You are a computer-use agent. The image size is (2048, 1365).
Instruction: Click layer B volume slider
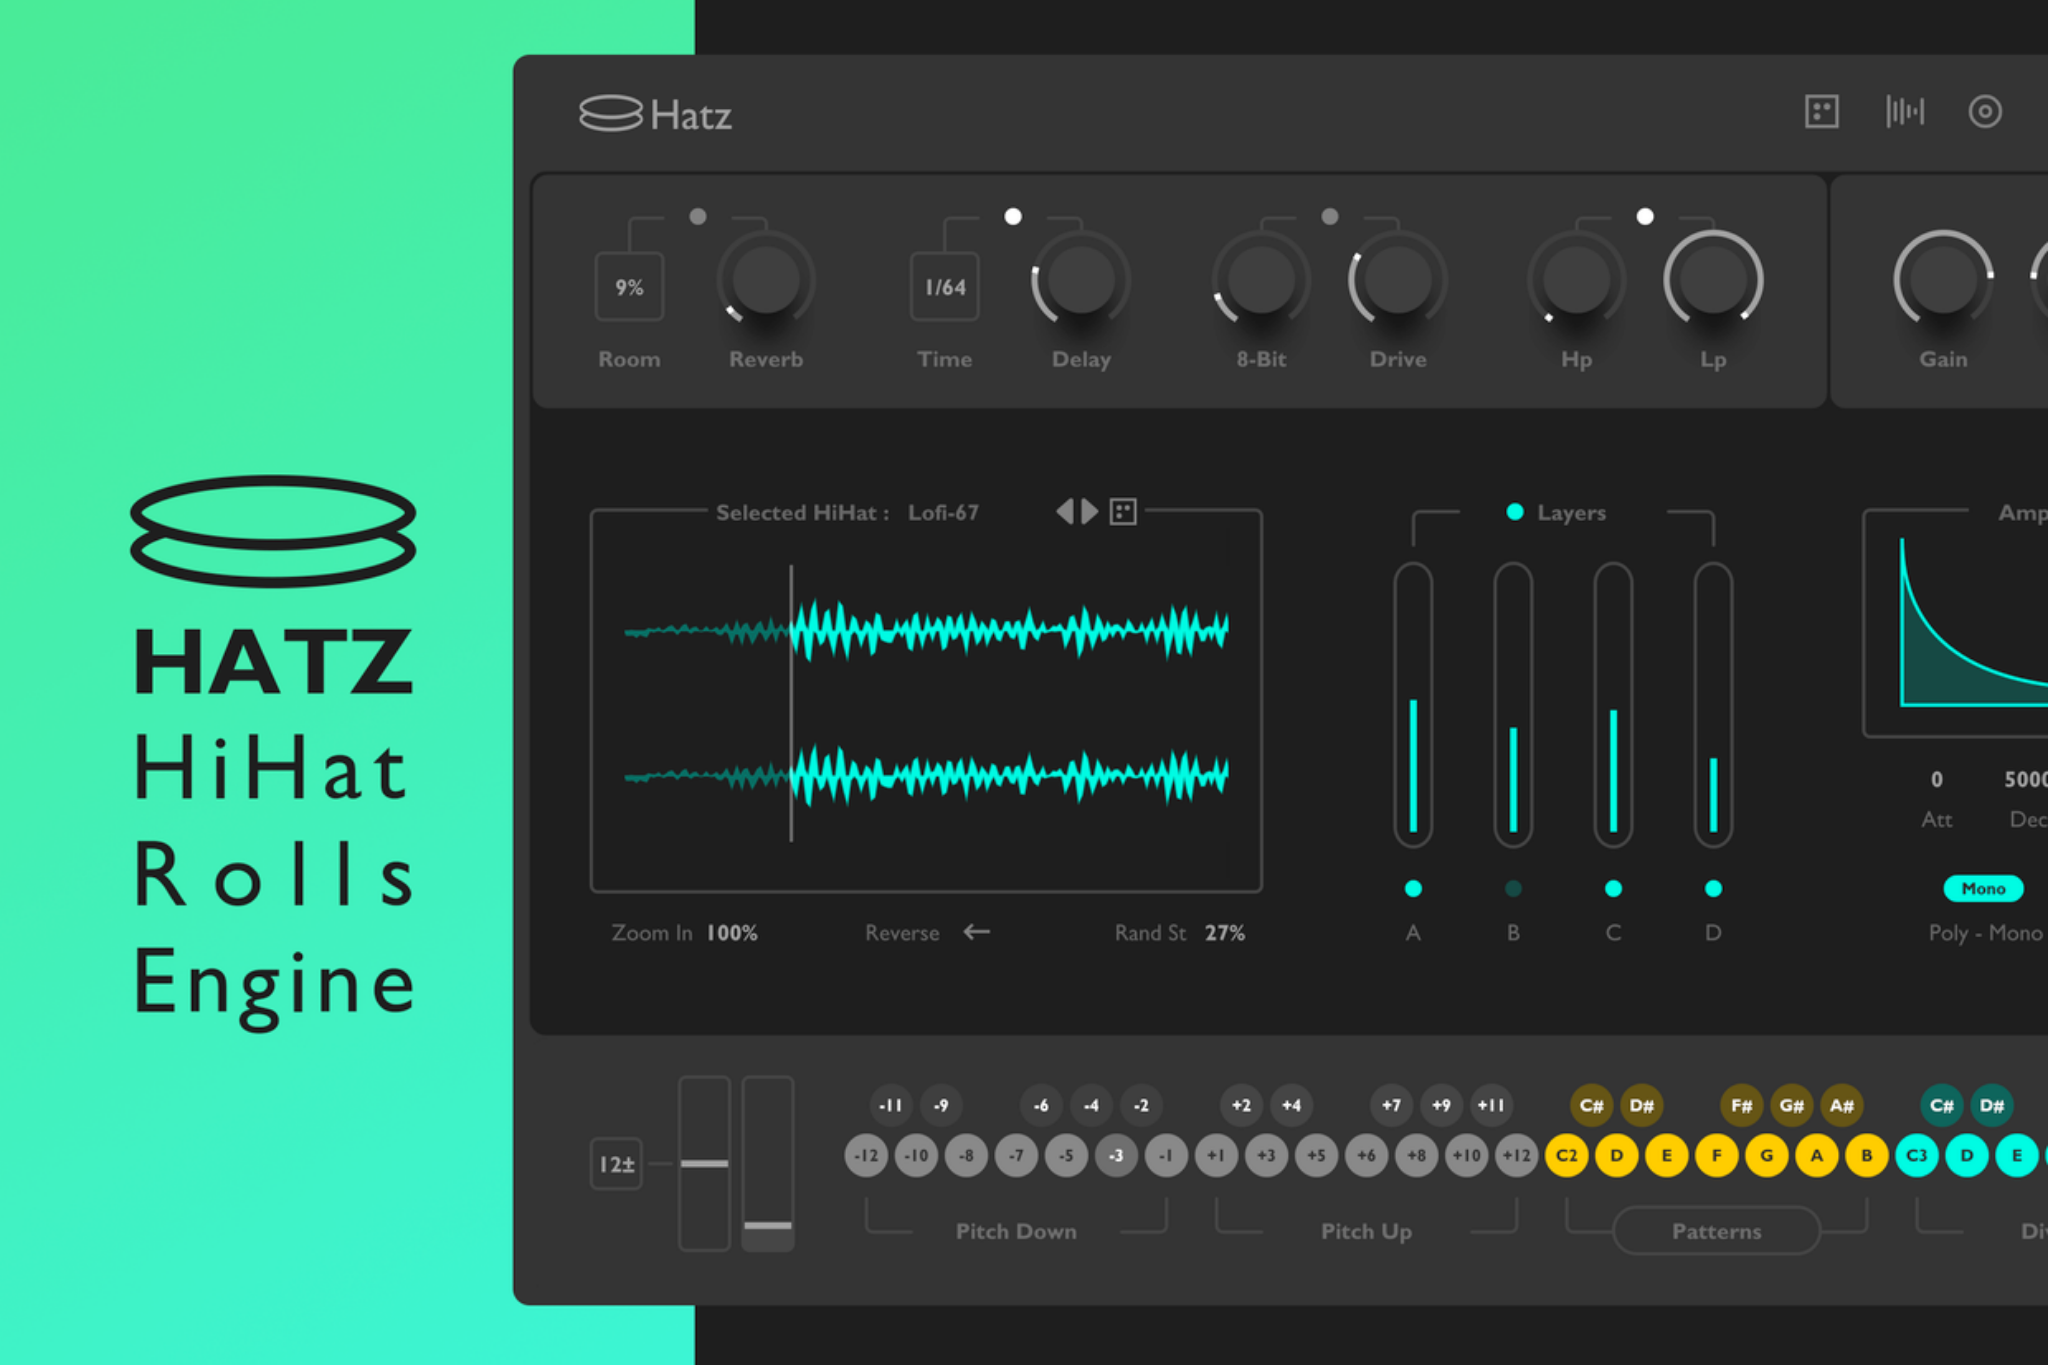(x=1513, y=704)
